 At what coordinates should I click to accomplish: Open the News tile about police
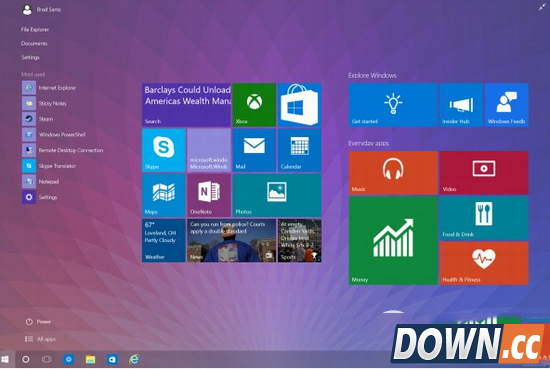(x=232, y=240)
